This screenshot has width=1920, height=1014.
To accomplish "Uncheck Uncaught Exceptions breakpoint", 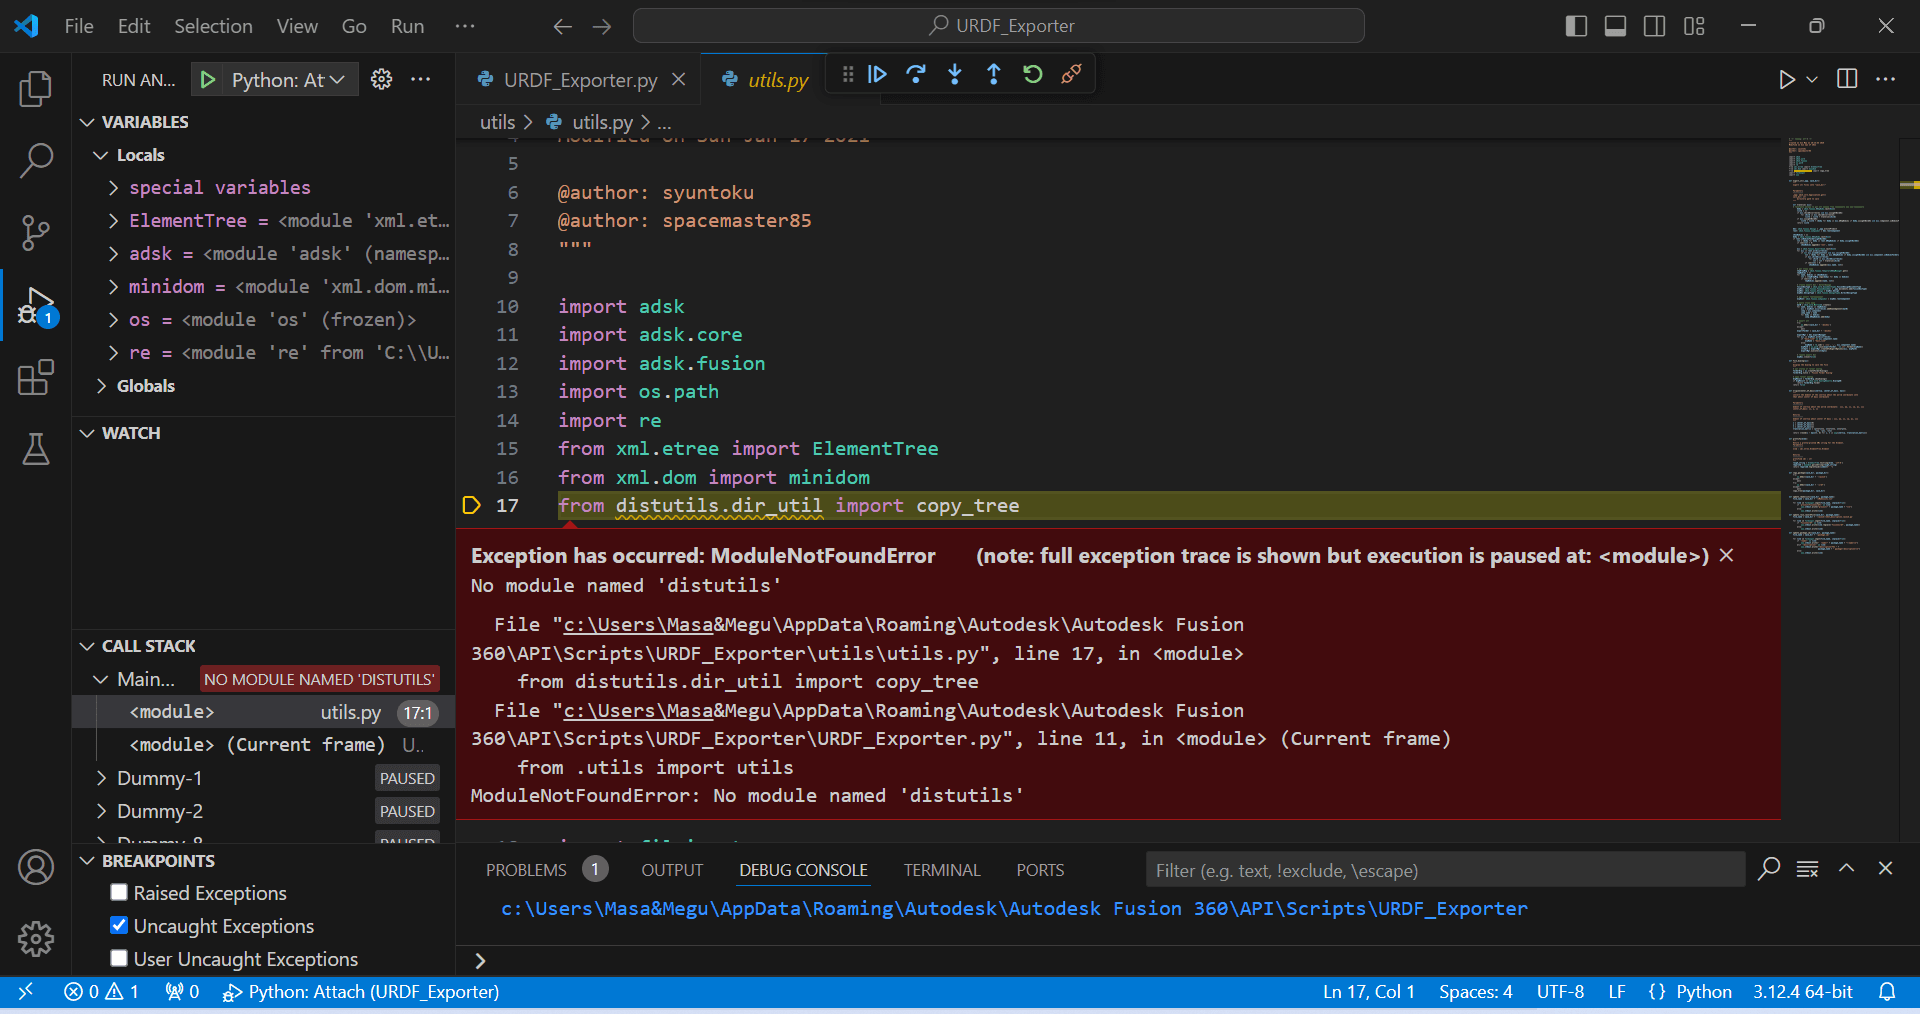I will tap(119, 925).
